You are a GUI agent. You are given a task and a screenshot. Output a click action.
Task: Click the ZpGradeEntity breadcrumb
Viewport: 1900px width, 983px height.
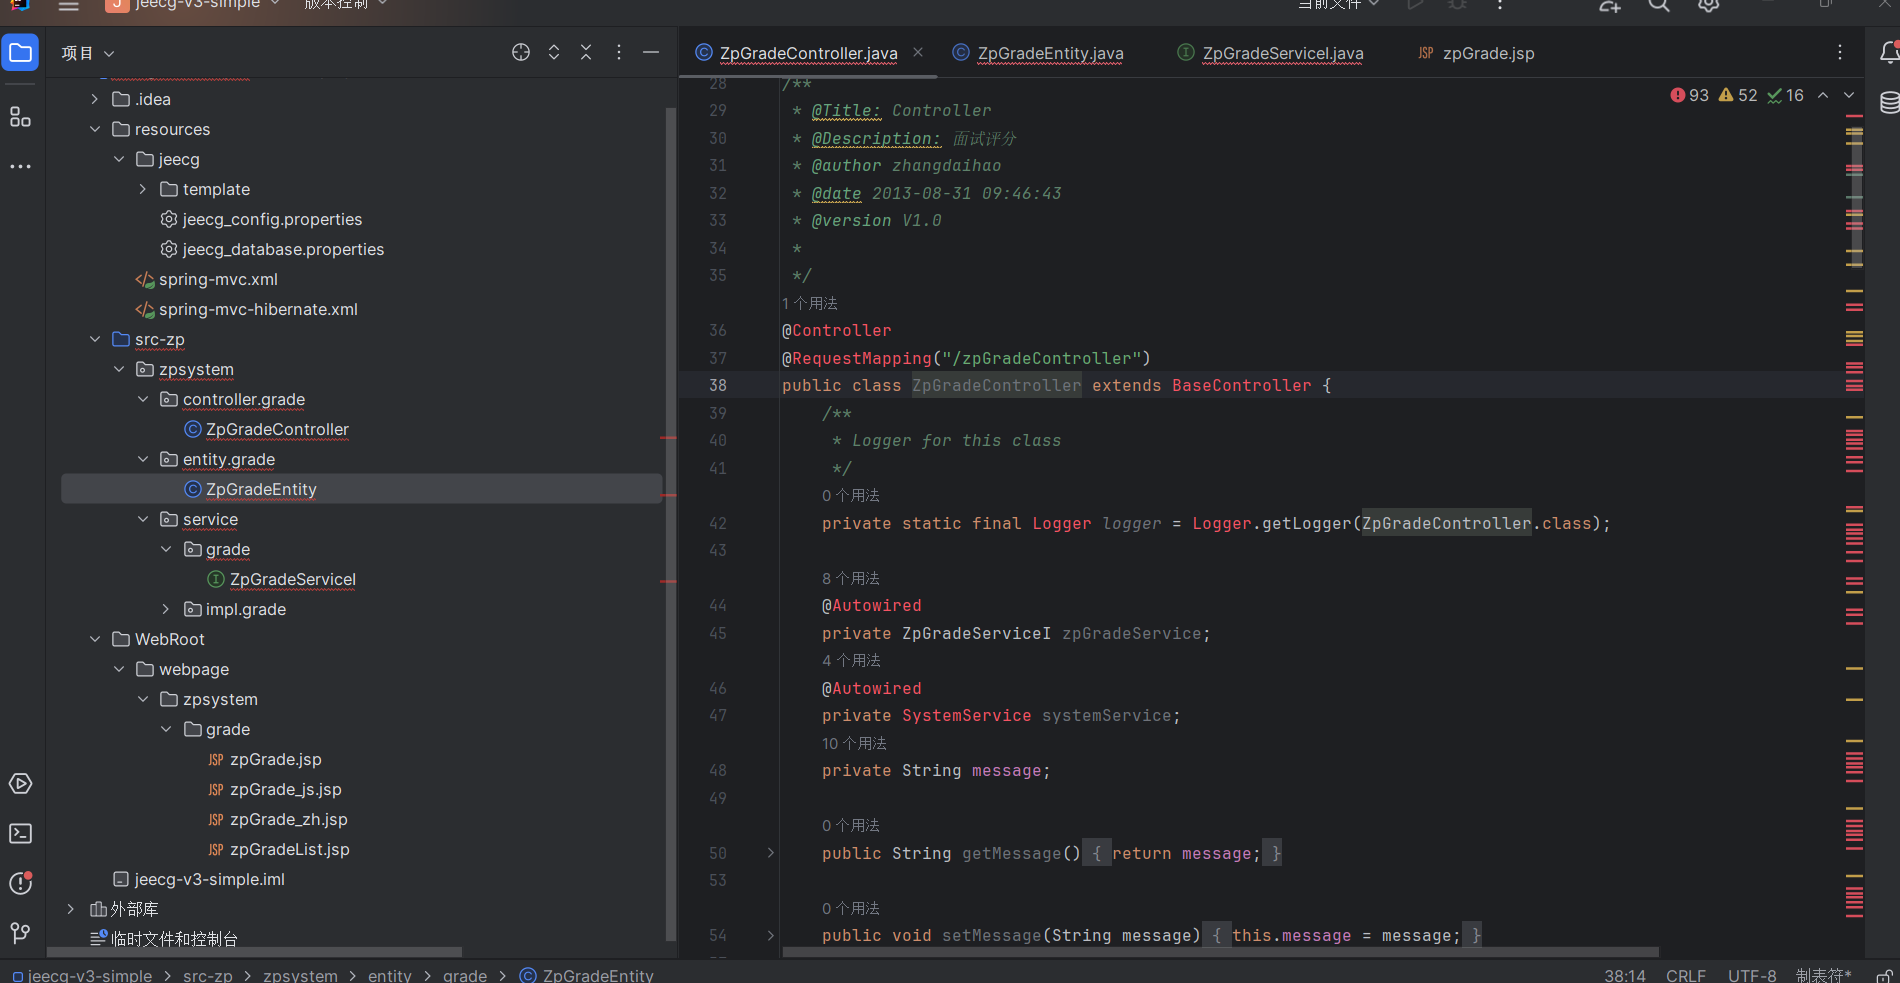[x=587, y=975]
